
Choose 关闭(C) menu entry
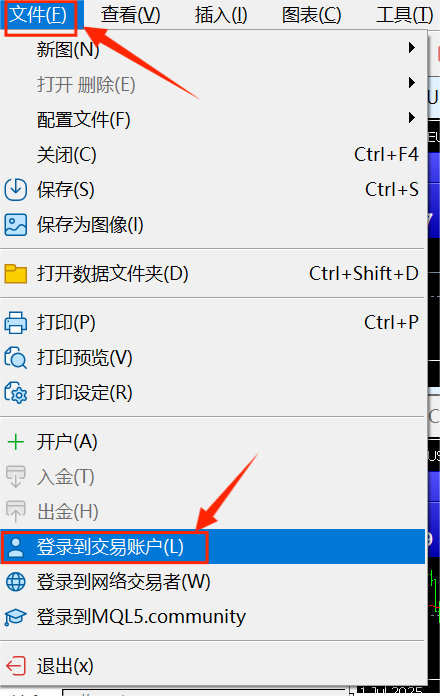coord(213,154)
